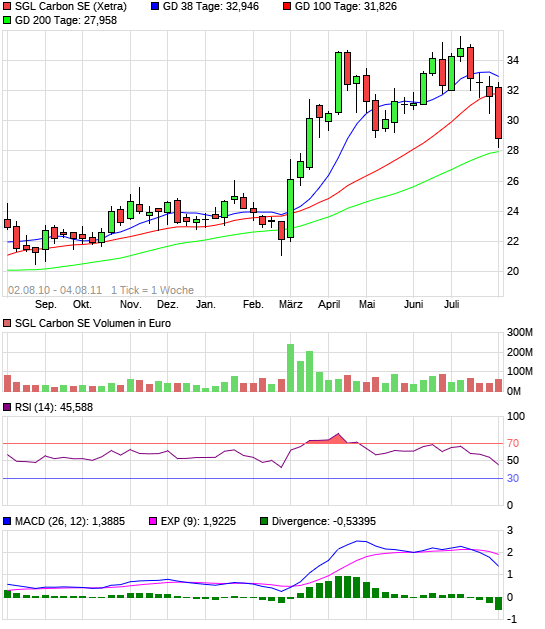Click the April label on the time axis
The image size is (545, 629).
pyautogui.click(x=329, y=304)
